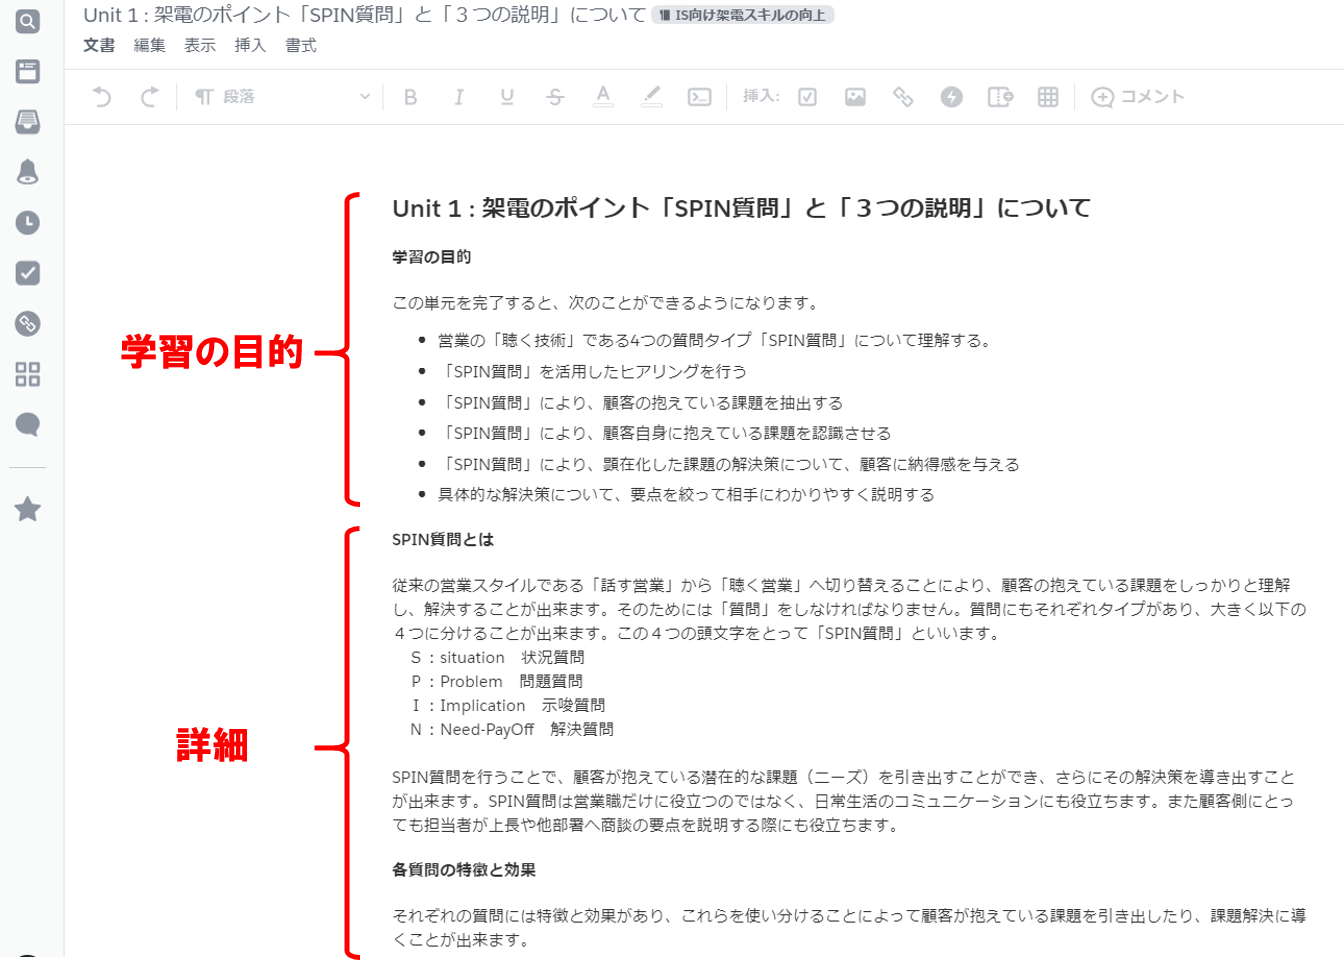The image size is (1344, 960).
Task: Open history with the clock icon
Action: point(28,222)
